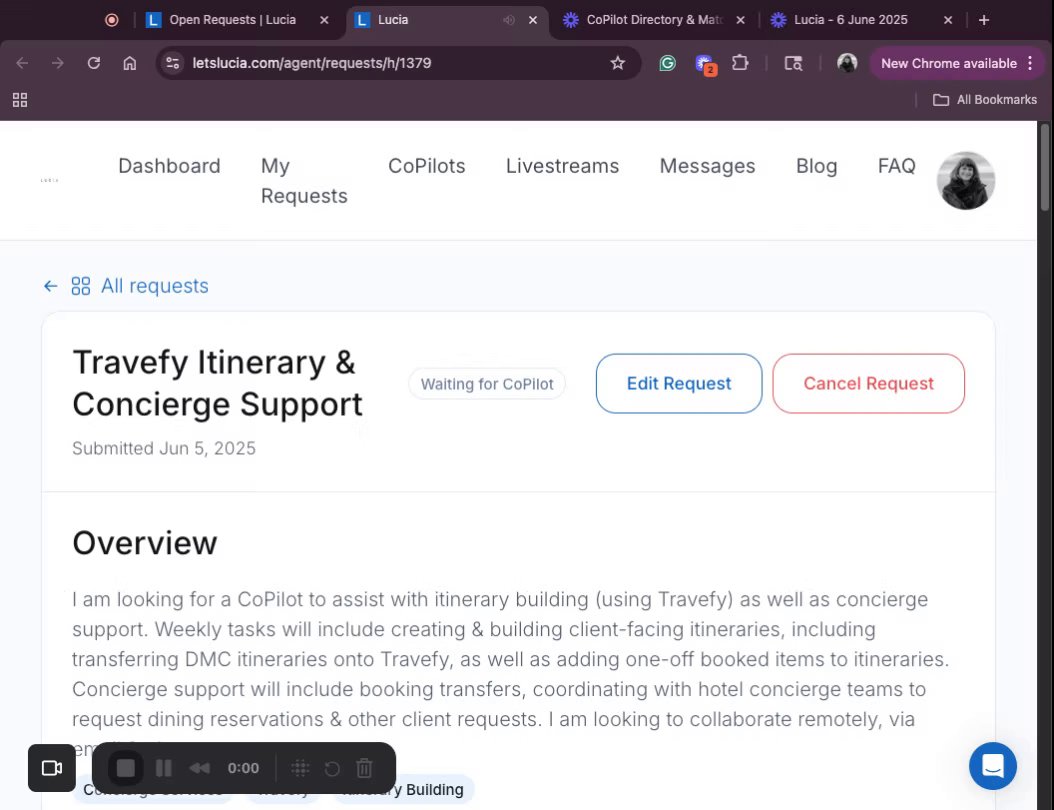Open Livestreams section
Image resolution: width=1054 pixels, height=810 pixels.
point(563,166)
